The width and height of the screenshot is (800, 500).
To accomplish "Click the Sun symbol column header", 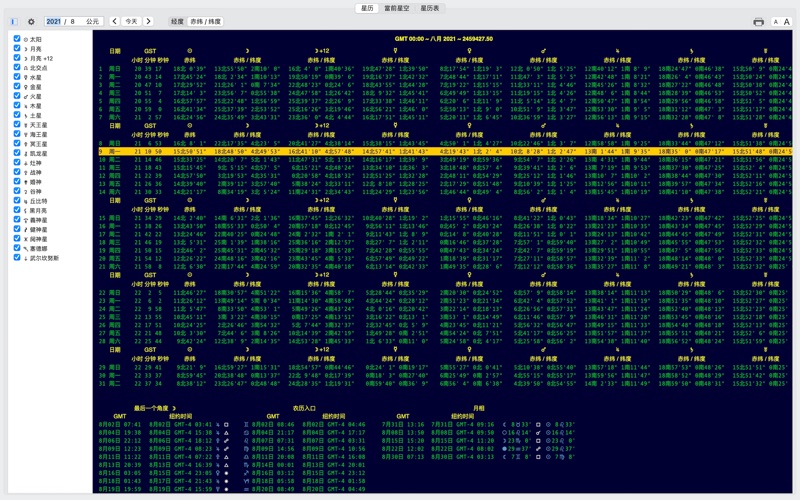I will [x=190, y=50].
